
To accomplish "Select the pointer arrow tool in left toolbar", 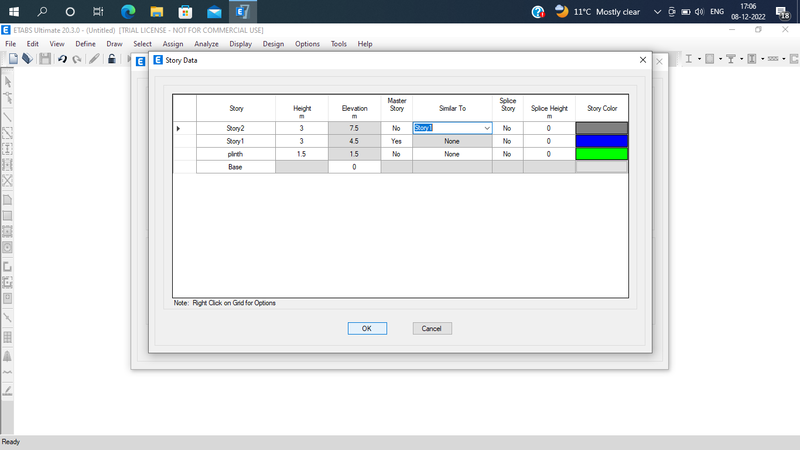I will [x=7, y=82].
